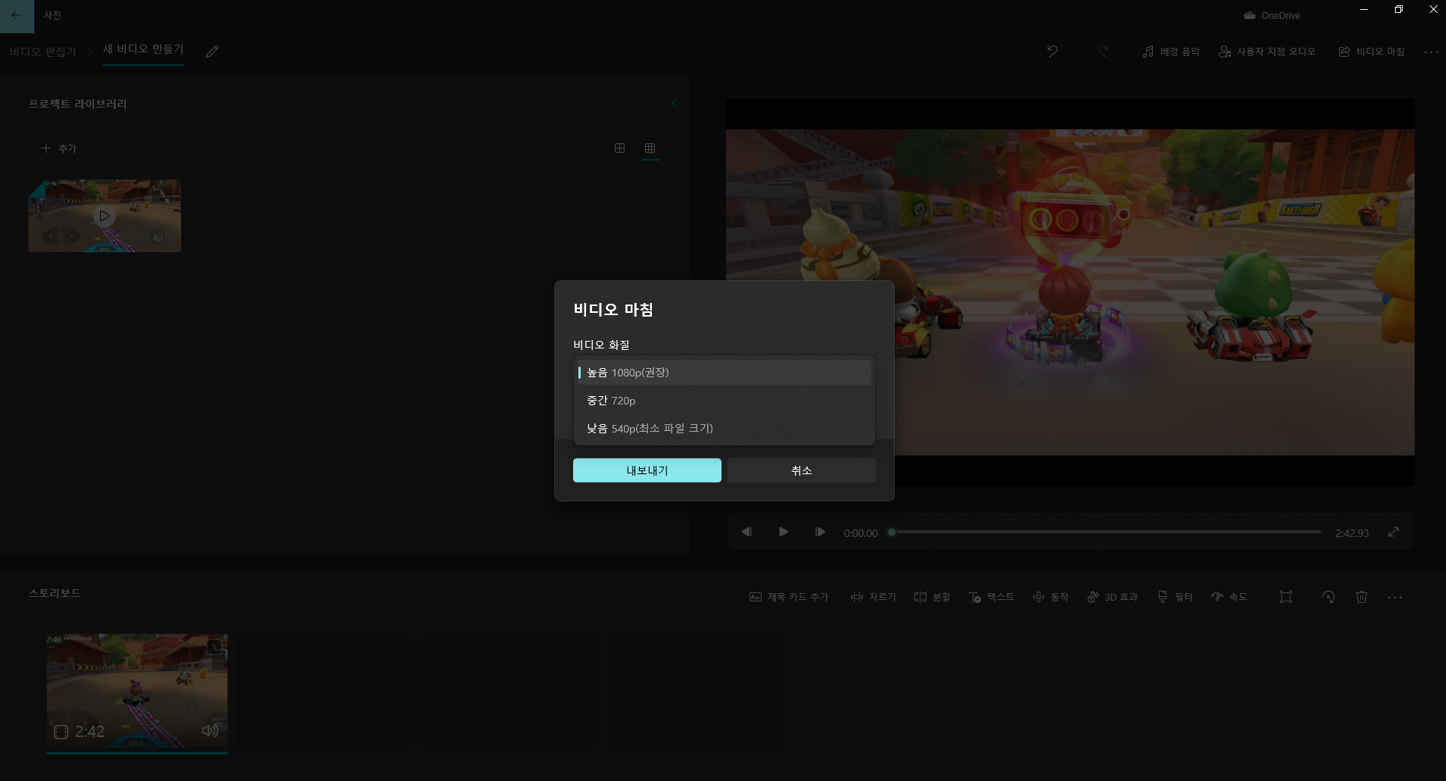Undo the last action

tap(1052, 51)
